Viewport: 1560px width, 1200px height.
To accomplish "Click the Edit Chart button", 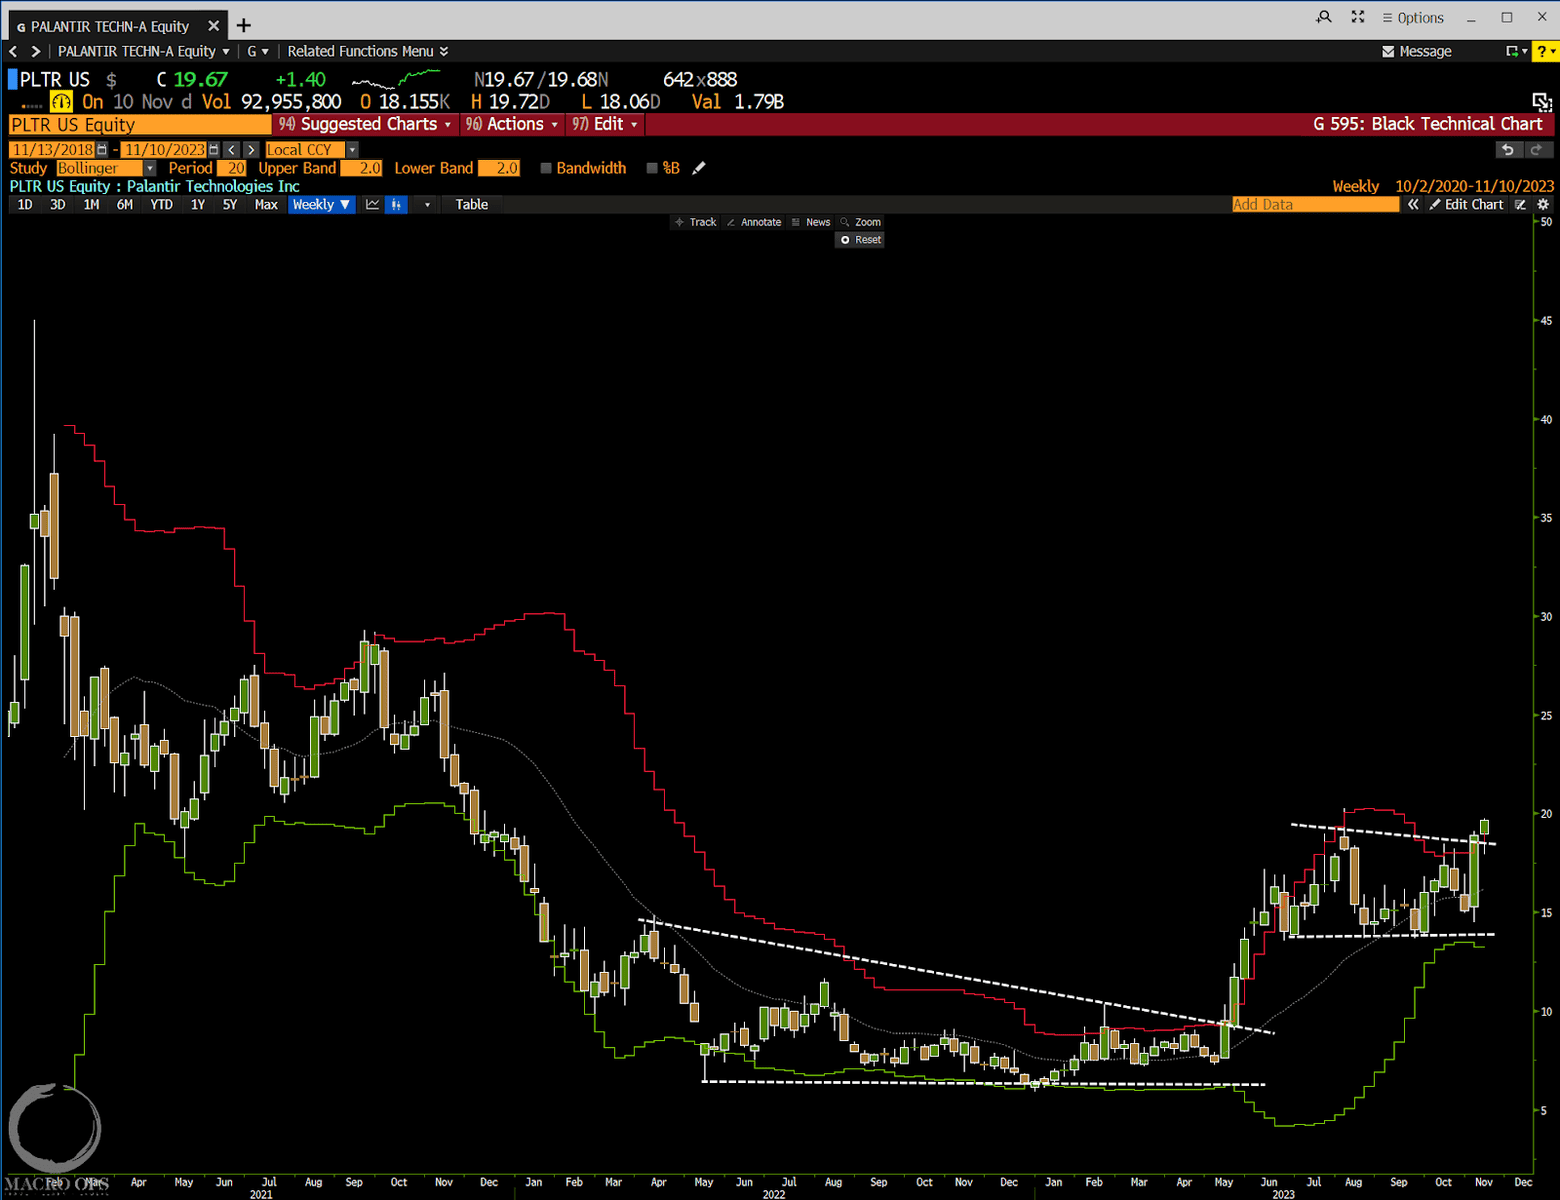I will pyautogui.click(x=1466, y=204).
